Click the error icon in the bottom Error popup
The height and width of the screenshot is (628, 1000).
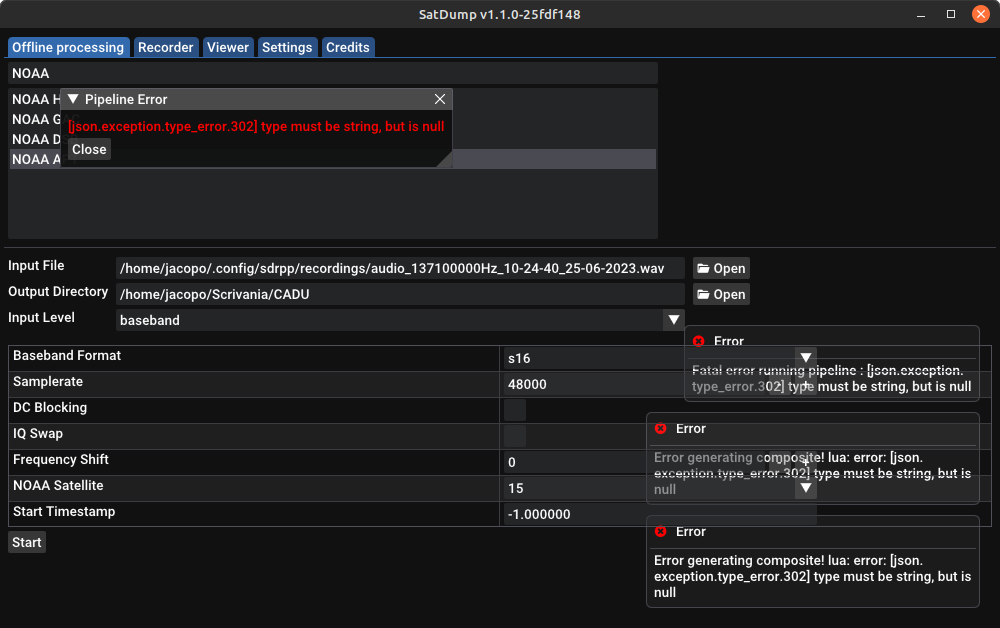659,532
